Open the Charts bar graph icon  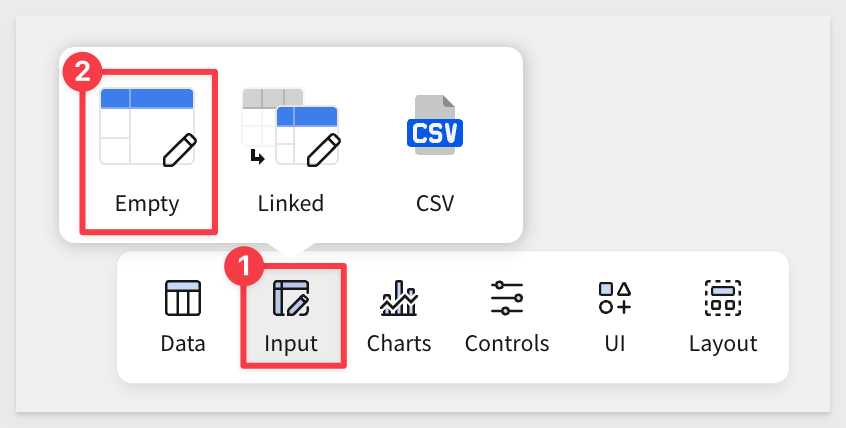(x=399, y=298)
